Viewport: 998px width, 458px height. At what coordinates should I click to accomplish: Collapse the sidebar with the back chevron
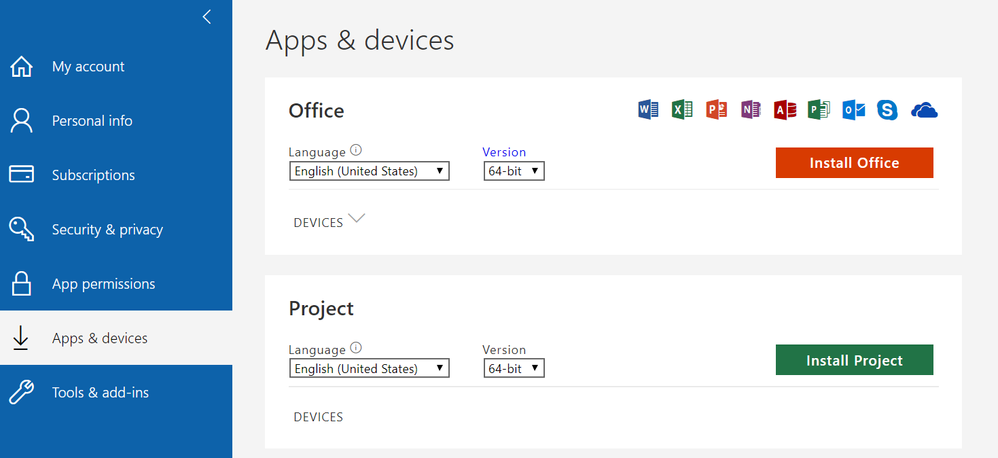click(x=206, y=17)
